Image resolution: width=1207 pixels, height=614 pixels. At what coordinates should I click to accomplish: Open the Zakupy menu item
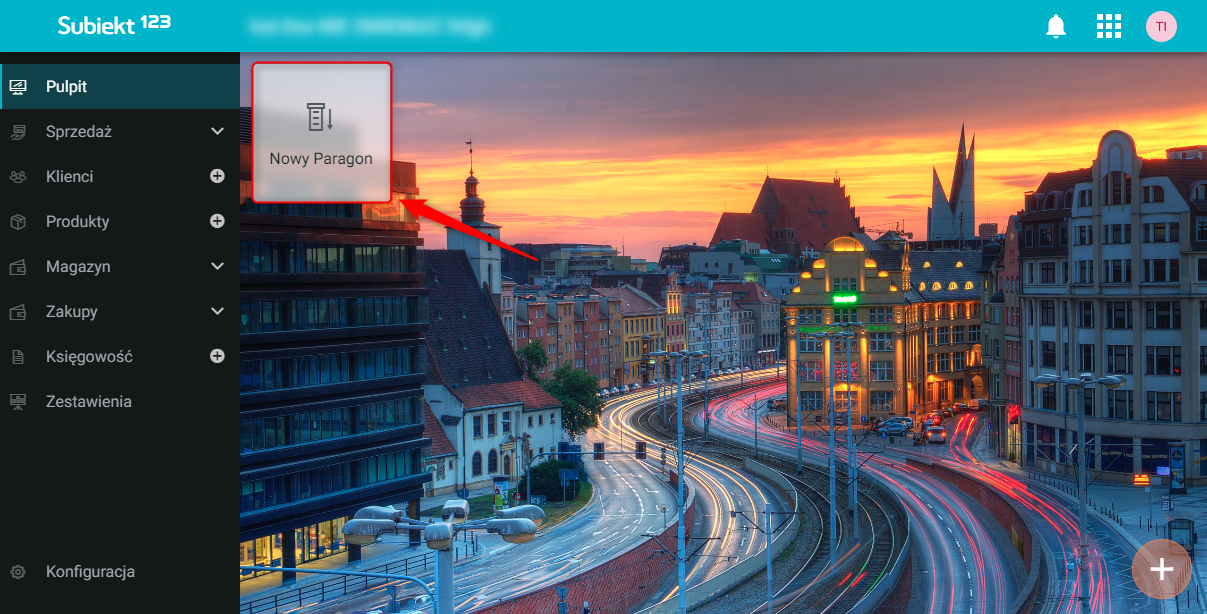120,312
